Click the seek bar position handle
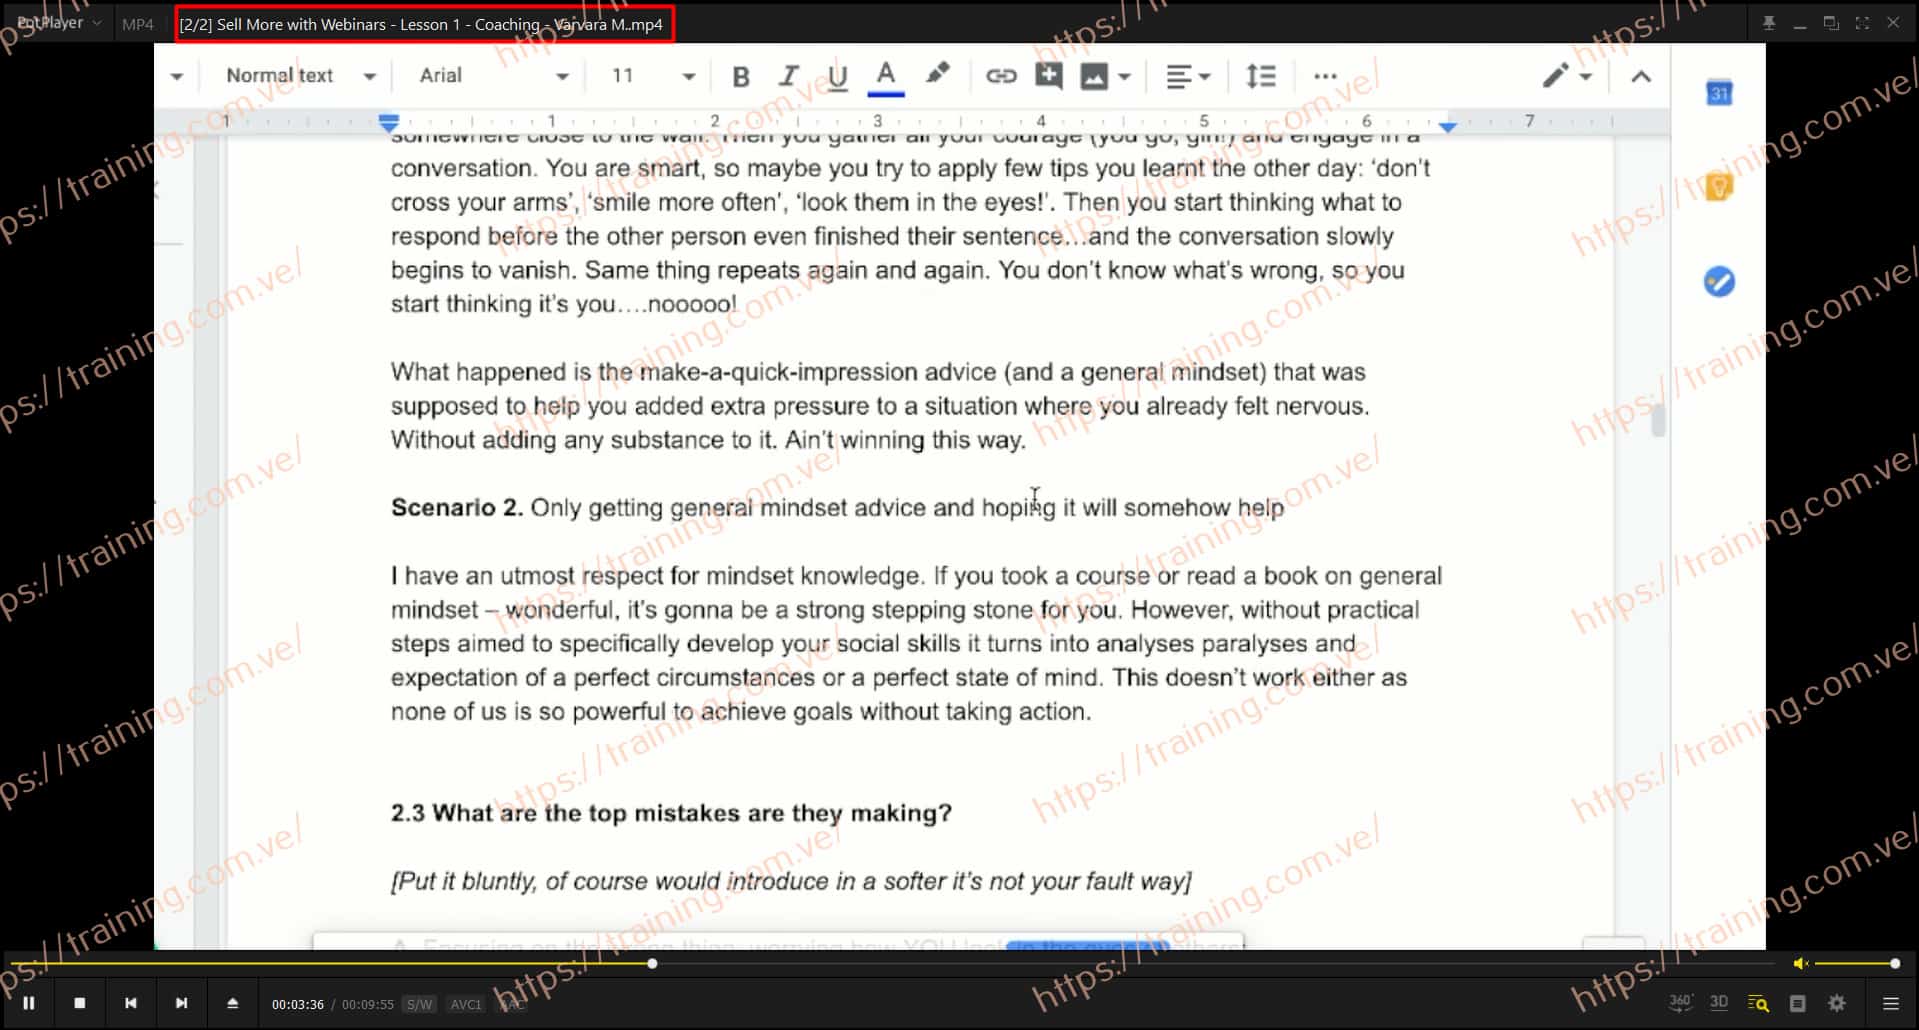The width and height of the screenshot is (1919, 1030). (x=652, y=963)
